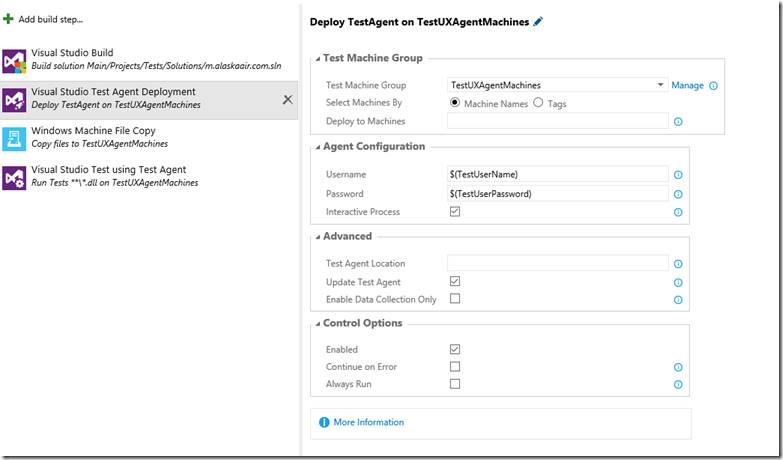Image resolution: width=783 pixels, height=460 pixels.
Task: Select the Tags radio button
Action: (x=538, y=102)
